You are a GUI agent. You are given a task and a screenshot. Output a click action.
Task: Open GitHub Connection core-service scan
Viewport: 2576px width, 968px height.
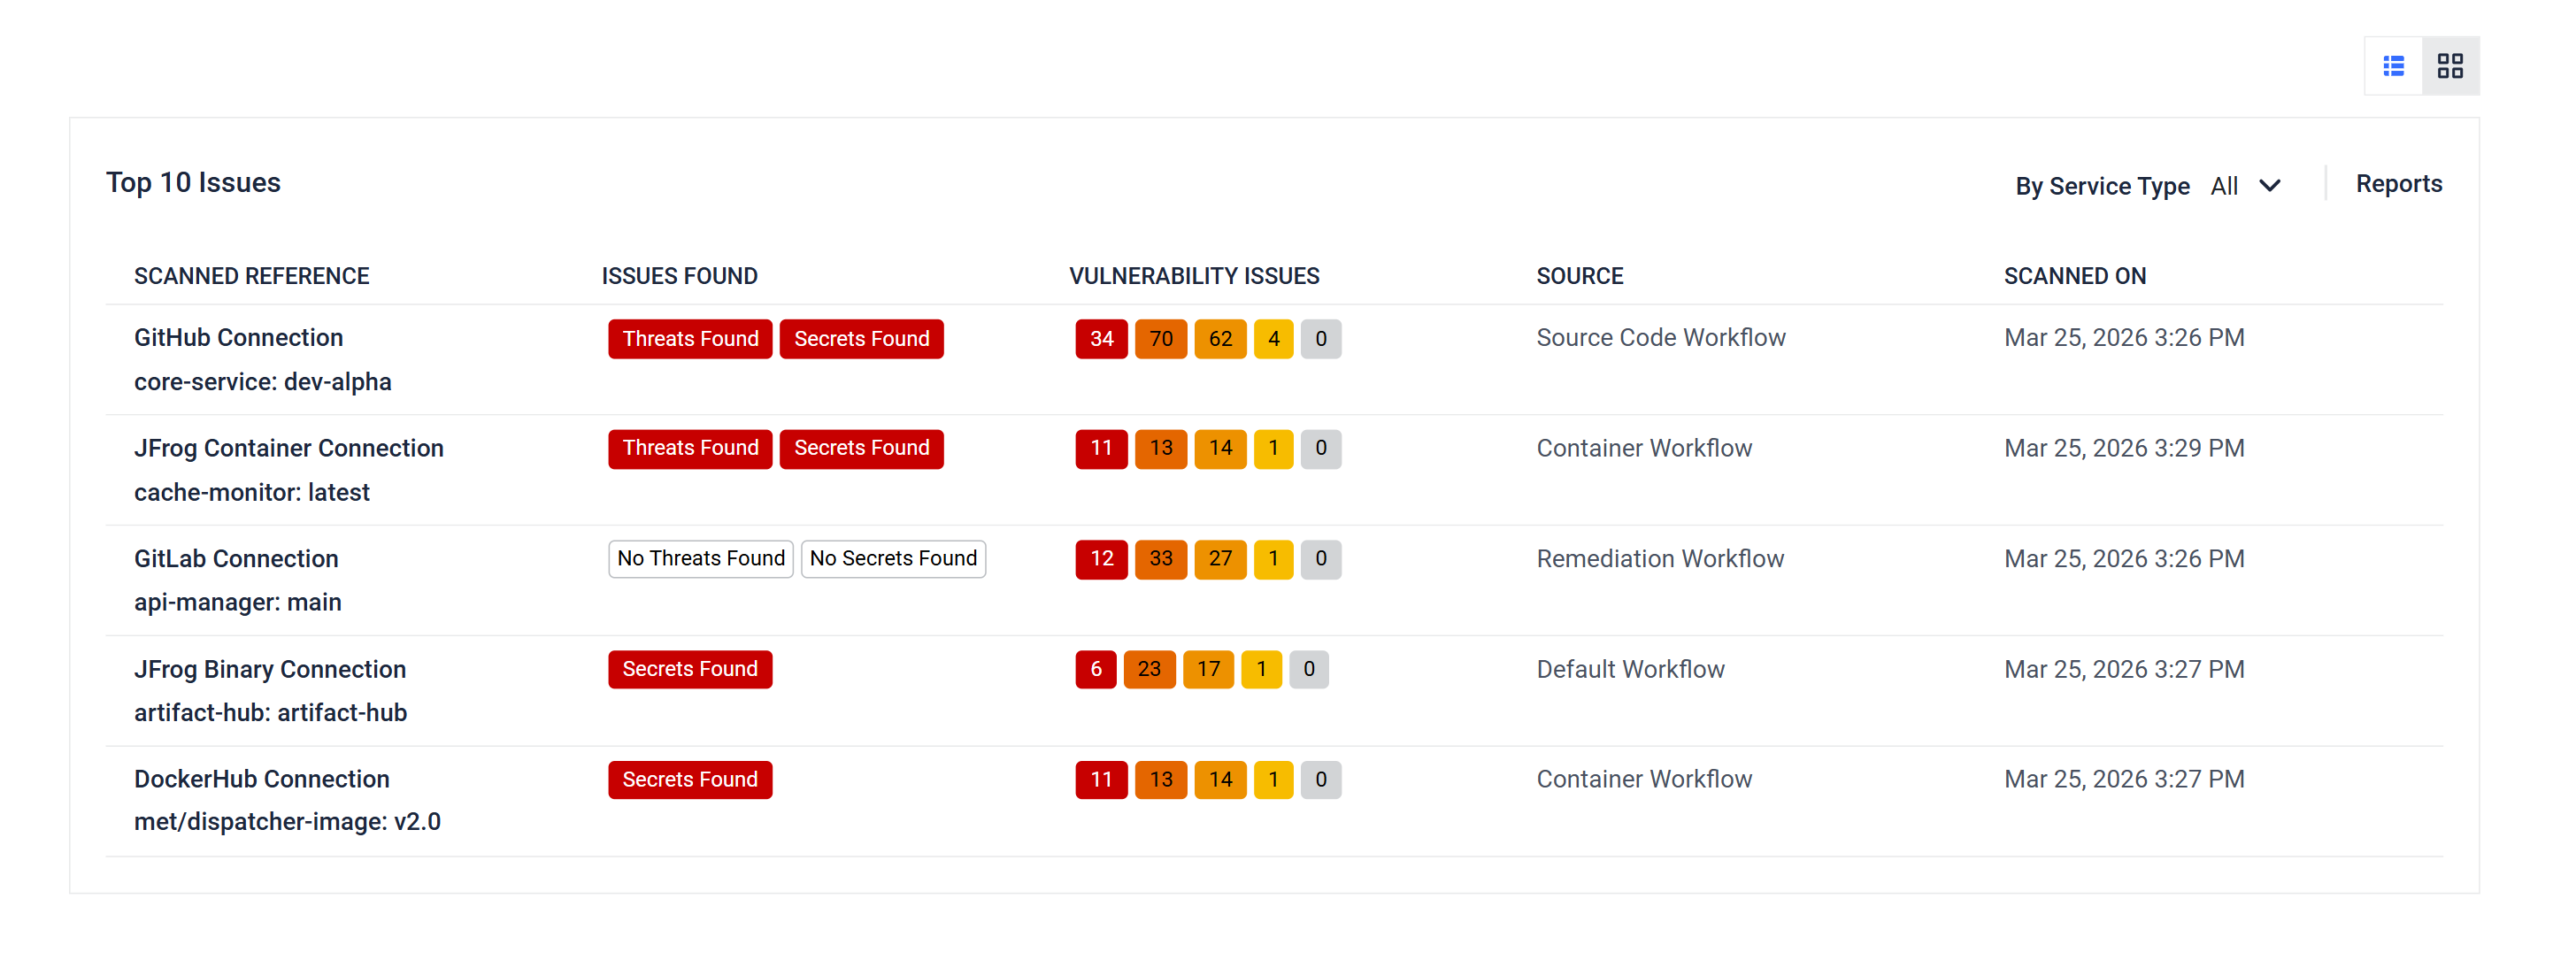[238, 338]
